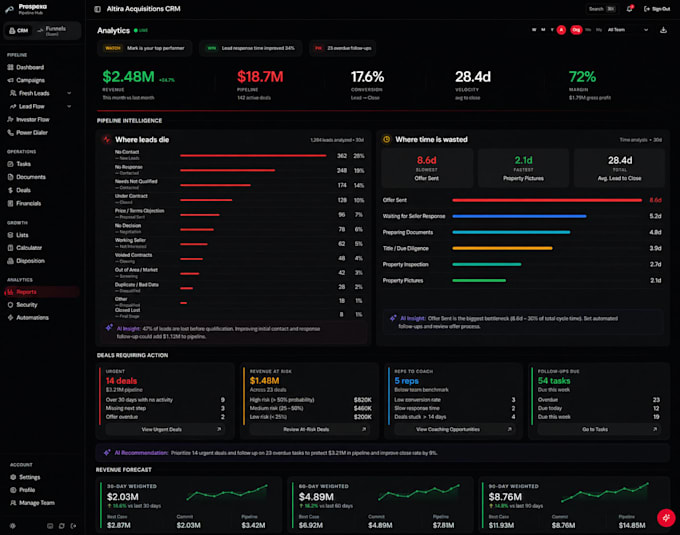Select the Y time range toggle

552,30
